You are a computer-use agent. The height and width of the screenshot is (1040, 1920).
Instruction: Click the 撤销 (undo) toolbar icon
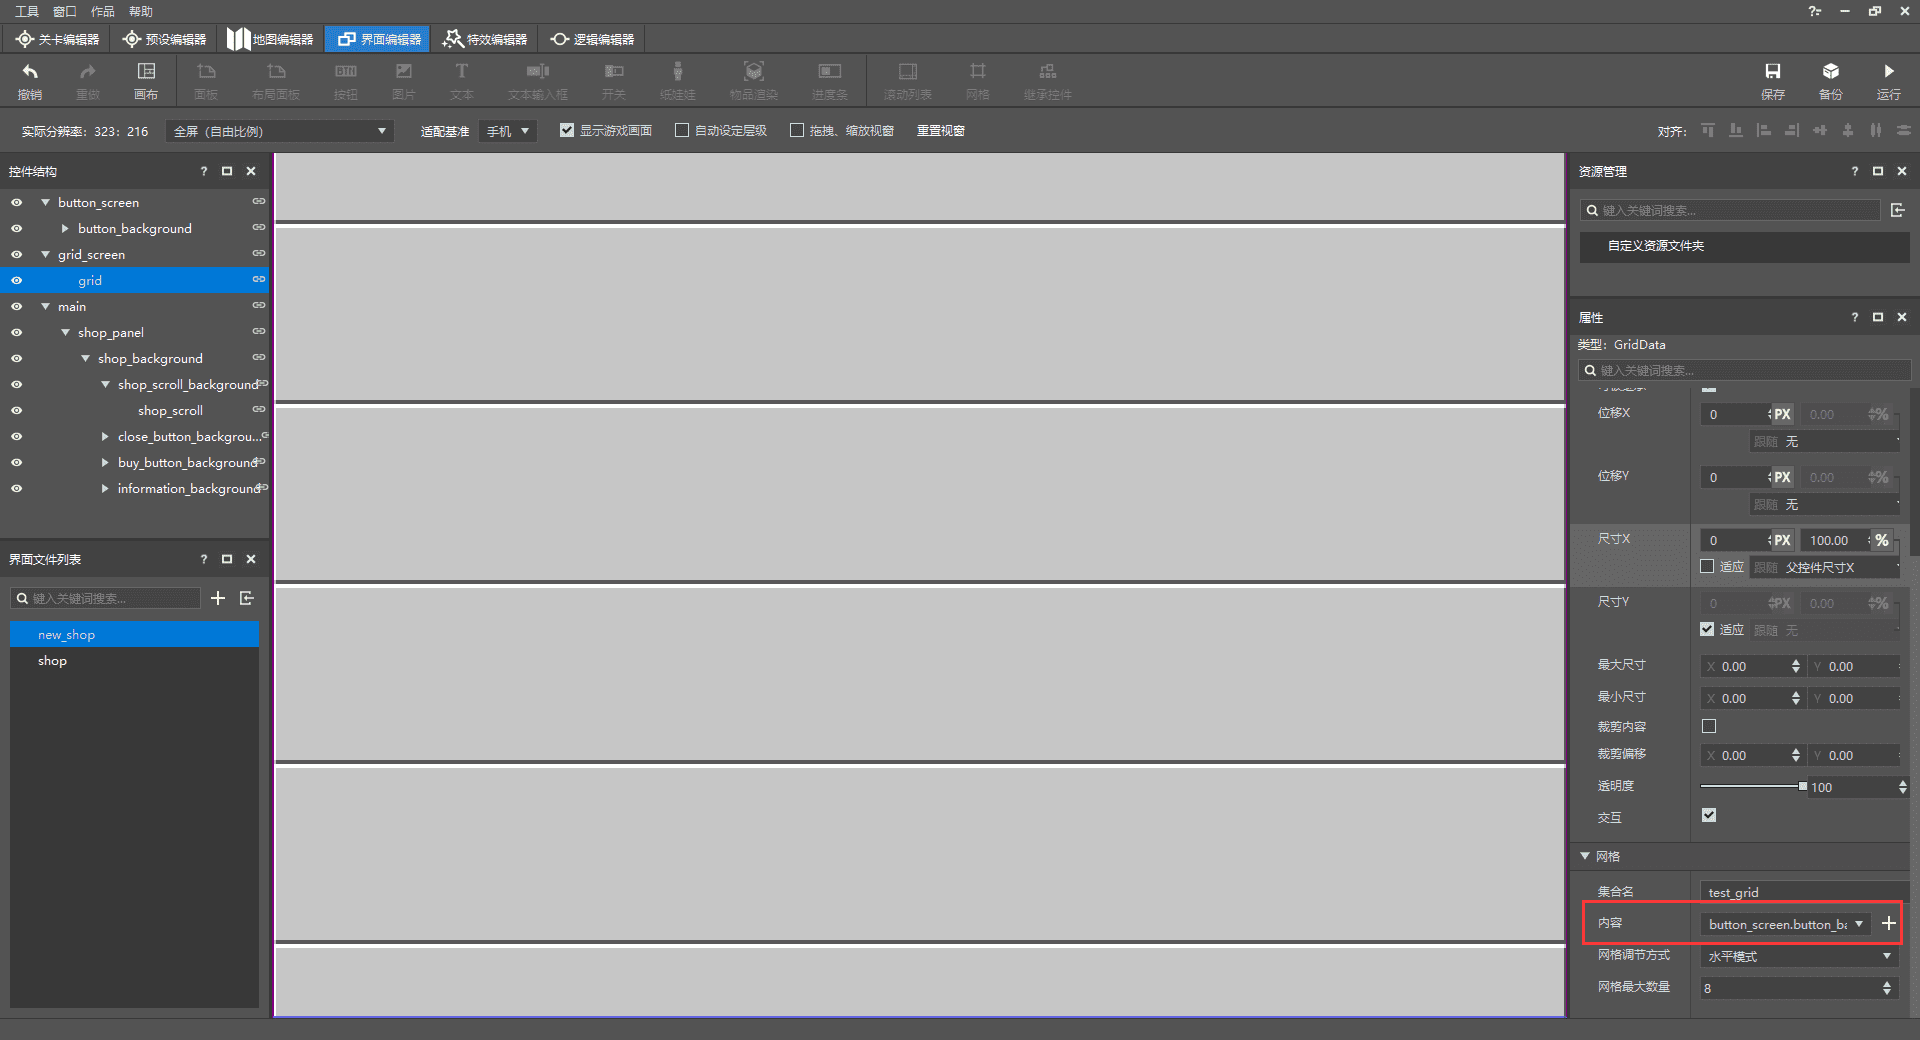click(x=30, y=79)
